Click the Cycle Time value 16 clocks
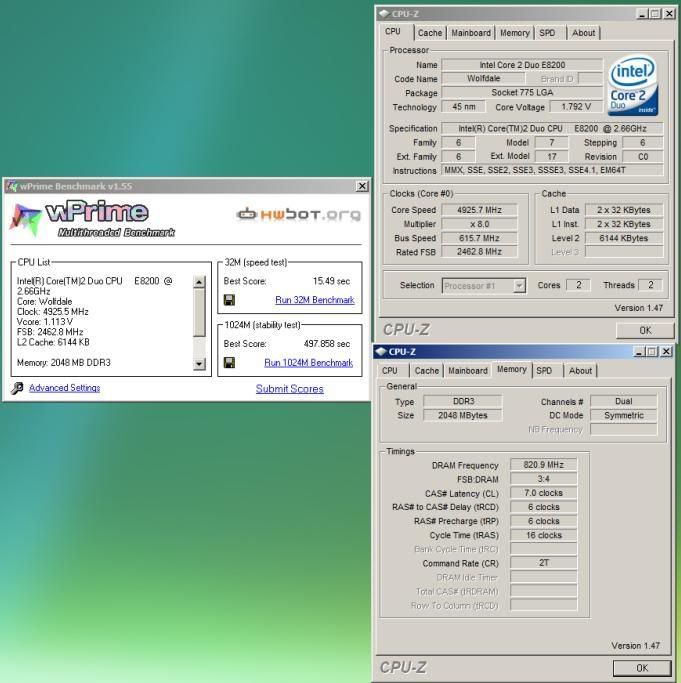This screenshot has height=683, width=681. 543,535
